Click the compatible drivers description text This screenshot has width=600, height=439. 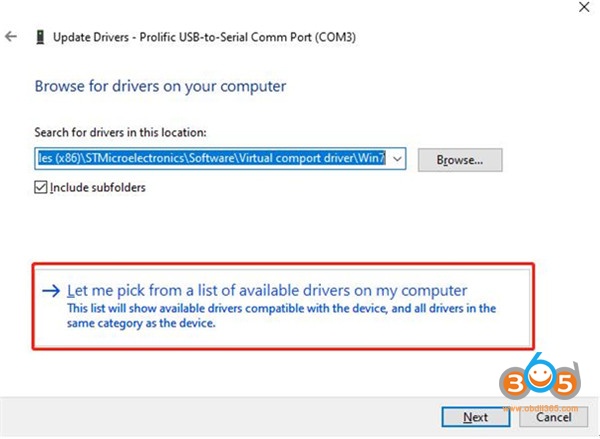(280, 316)
